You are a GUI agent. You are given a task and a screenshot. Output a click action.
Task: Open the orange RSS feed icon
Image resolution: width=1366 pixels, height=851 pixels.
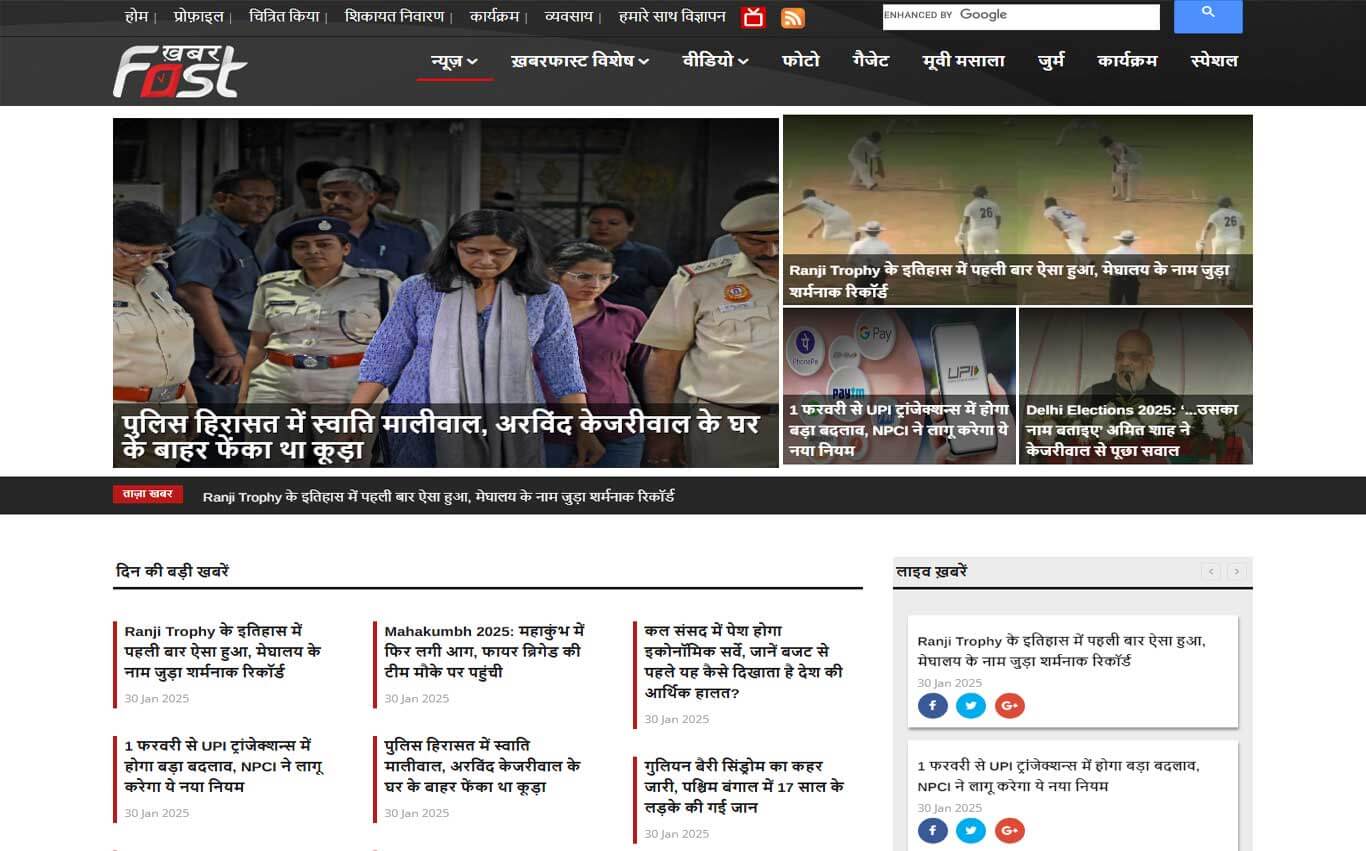coord(792,18)
